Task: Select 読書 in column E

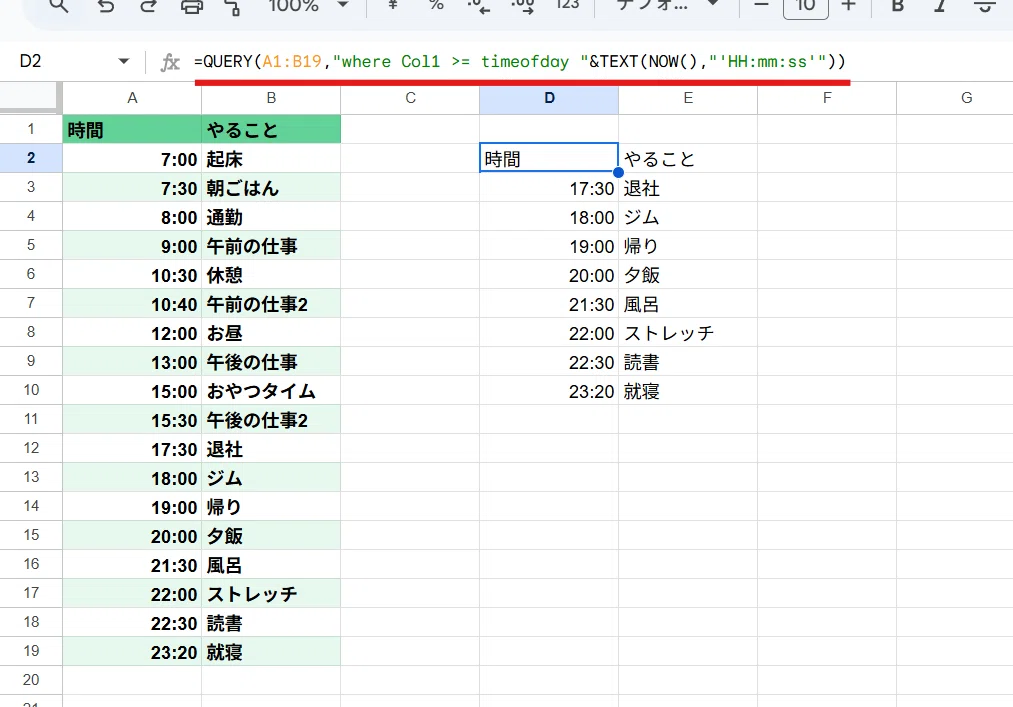Action: 688,361
